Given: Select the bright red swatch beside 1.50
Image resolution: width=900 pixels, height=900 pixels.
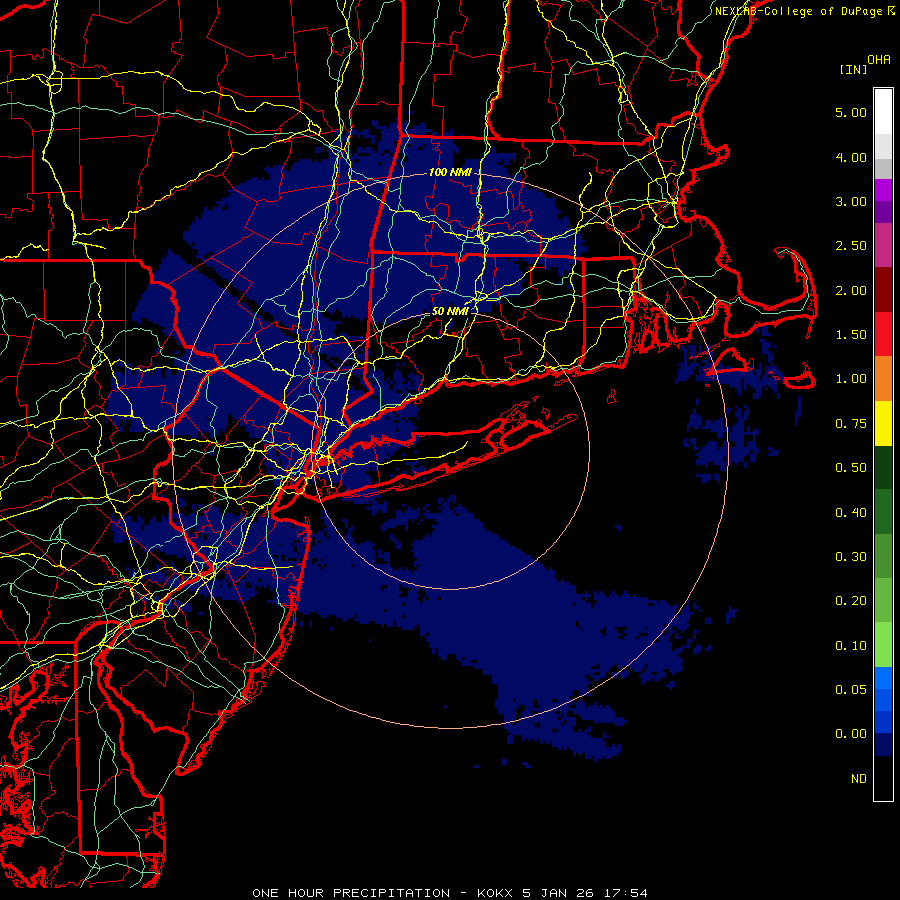Looking at the screenshot, I should click(x=883, y=334).
